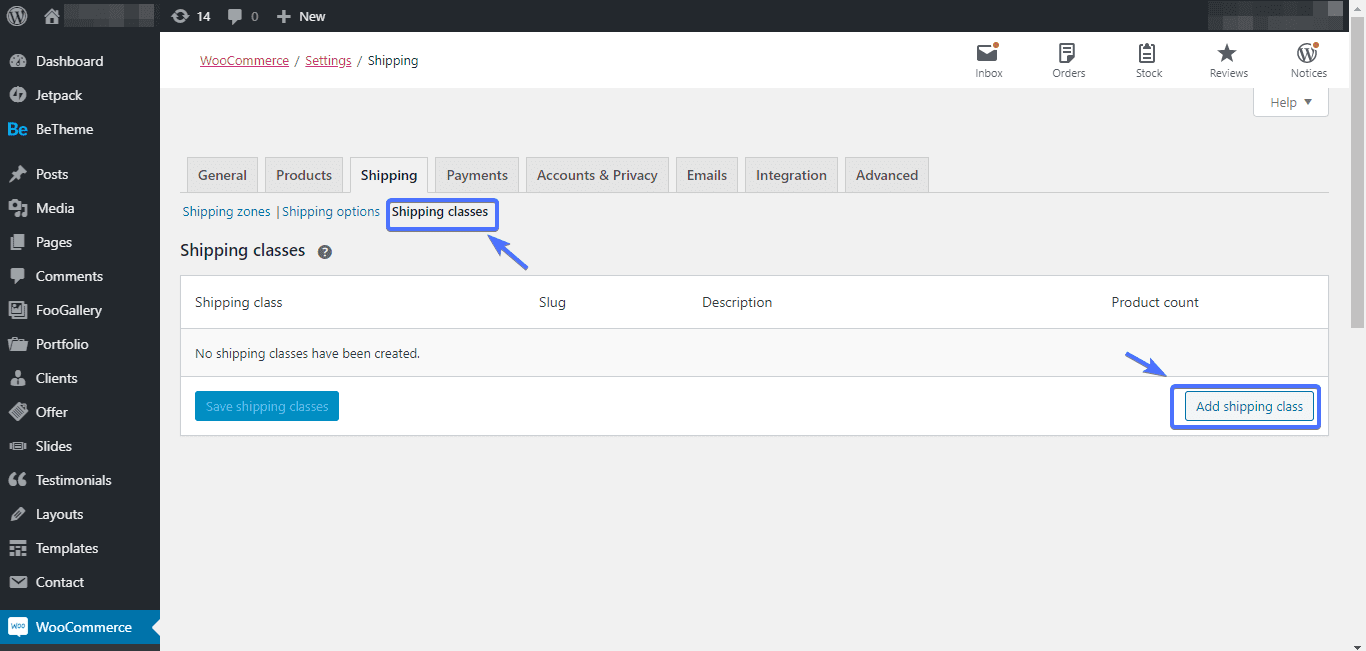The height and width of the screenshot is (651, 1366).
Task: Click the Description column header
Action: pos(737,302)
